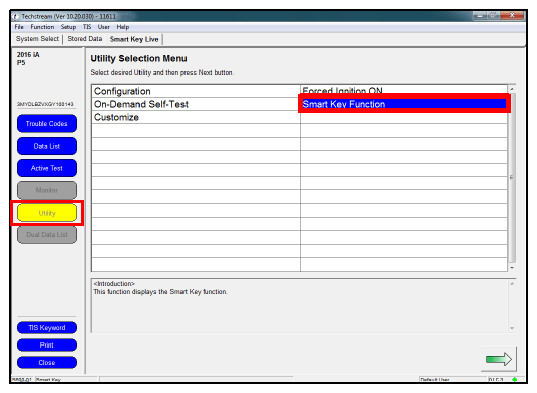
Task: Open the Trouble Codes screen
Action: pyautogui.click(x=47, y=124)
